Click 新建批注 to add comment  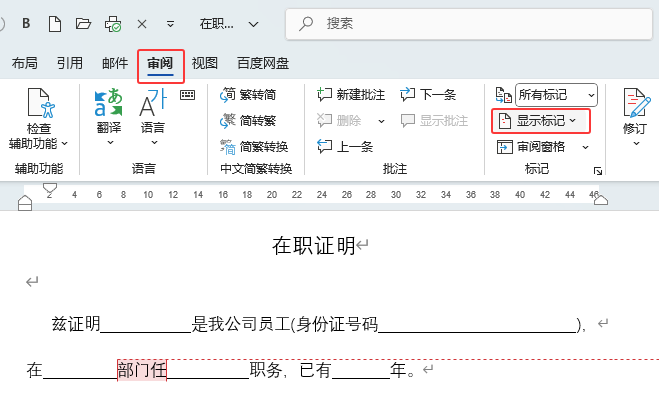(x=351, y=95)
